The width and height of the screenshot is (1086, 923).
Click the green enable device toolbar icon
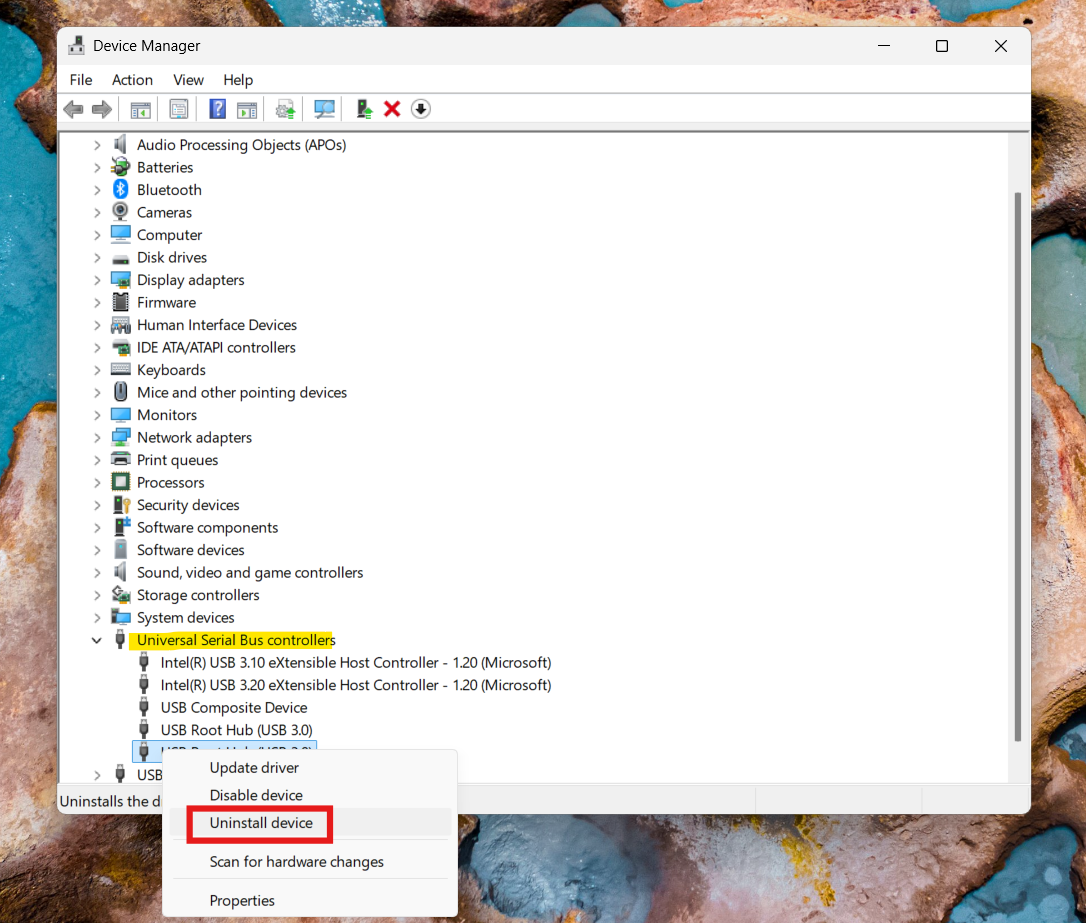click(x=364, y=109)
